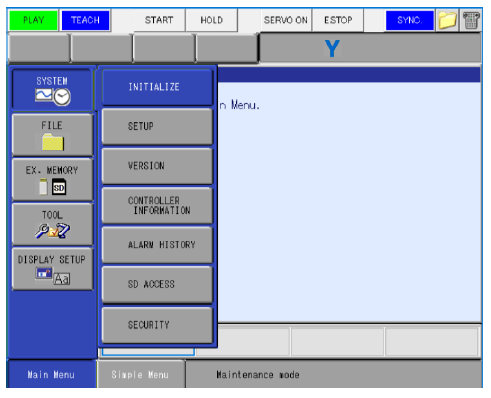Click the HOLD button
This screenshot has width=491, height=398.
point(211,20)
